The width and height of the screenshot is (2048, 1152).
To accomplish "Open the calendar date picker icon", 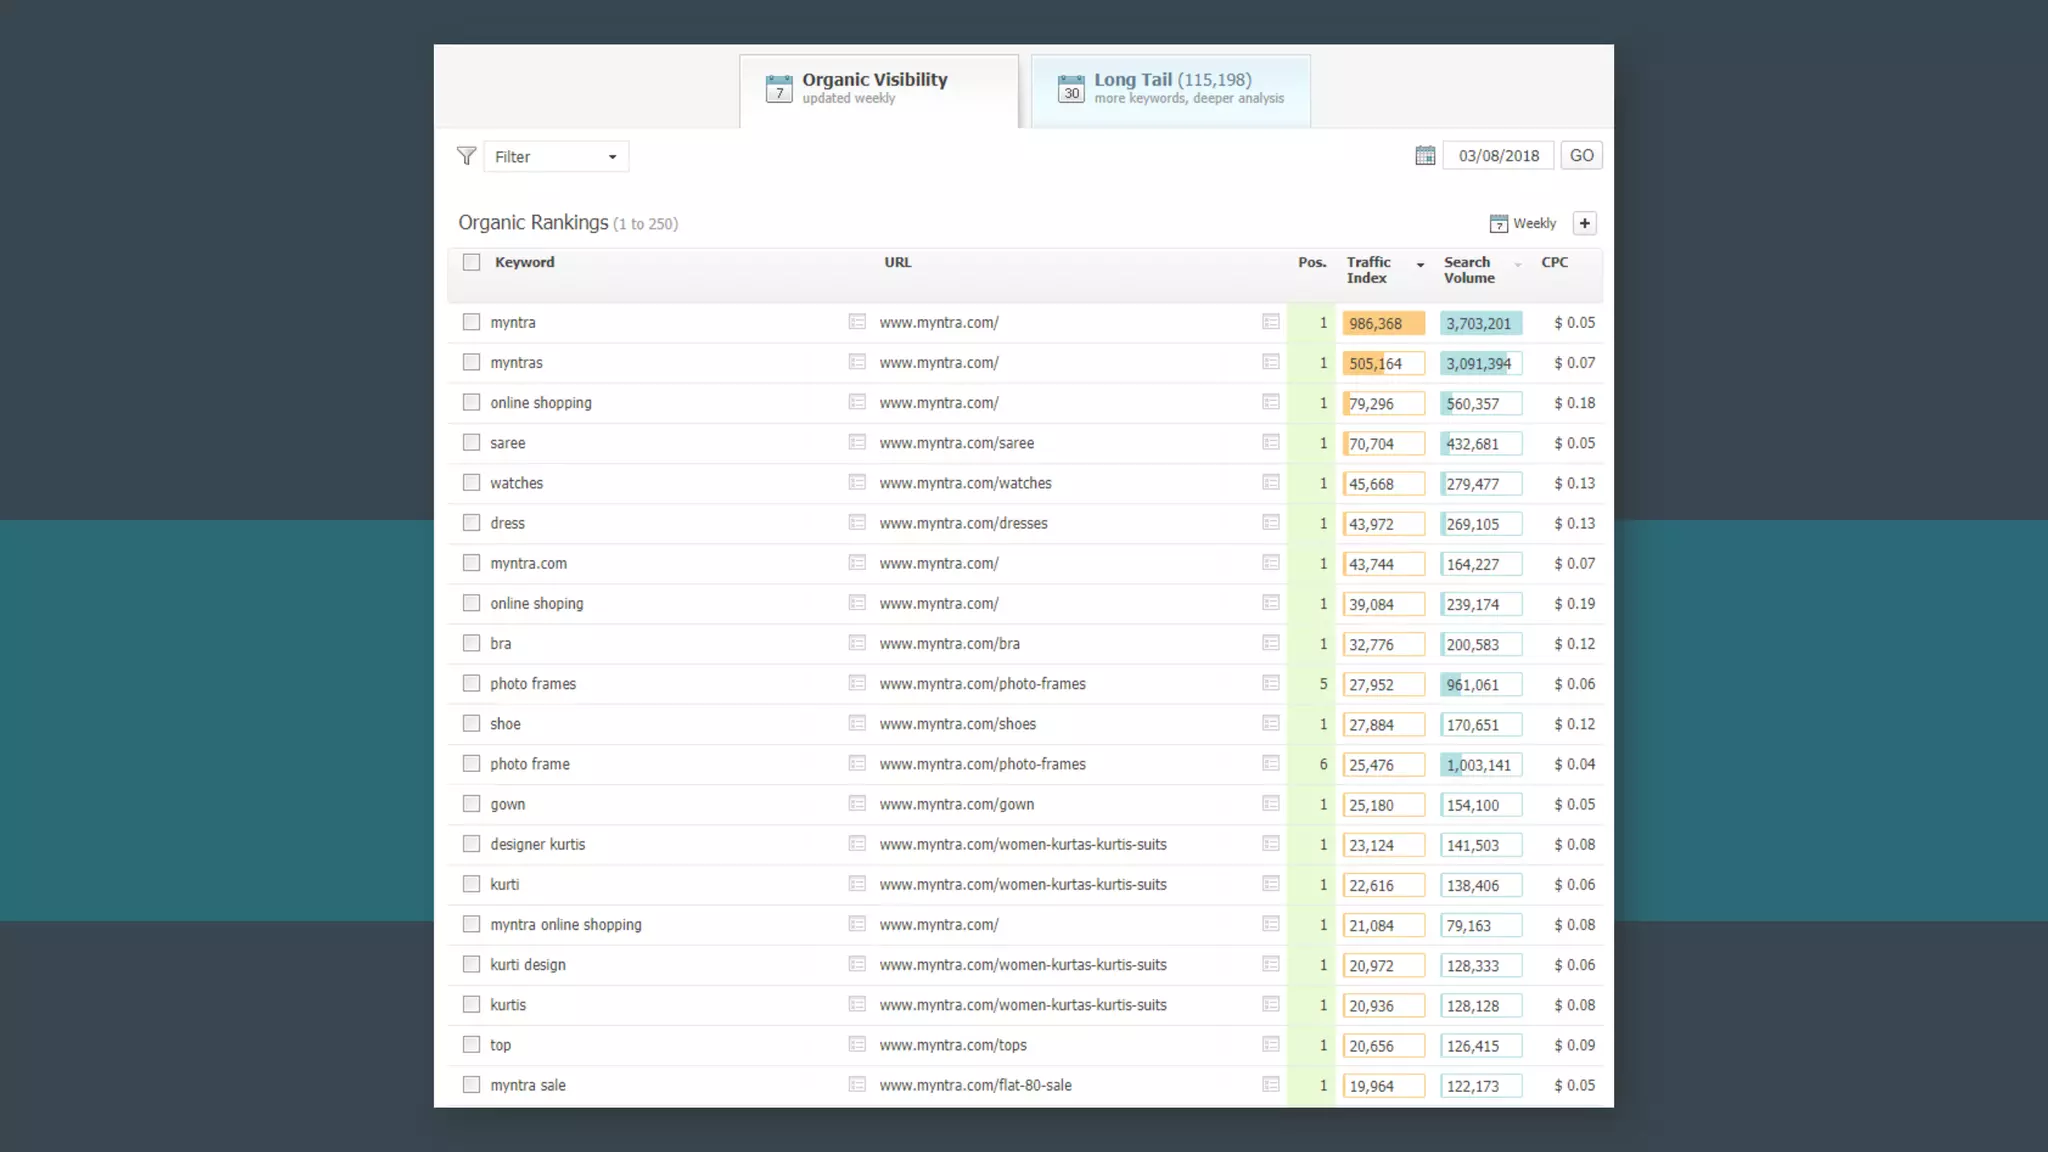I will [1425, 156].
